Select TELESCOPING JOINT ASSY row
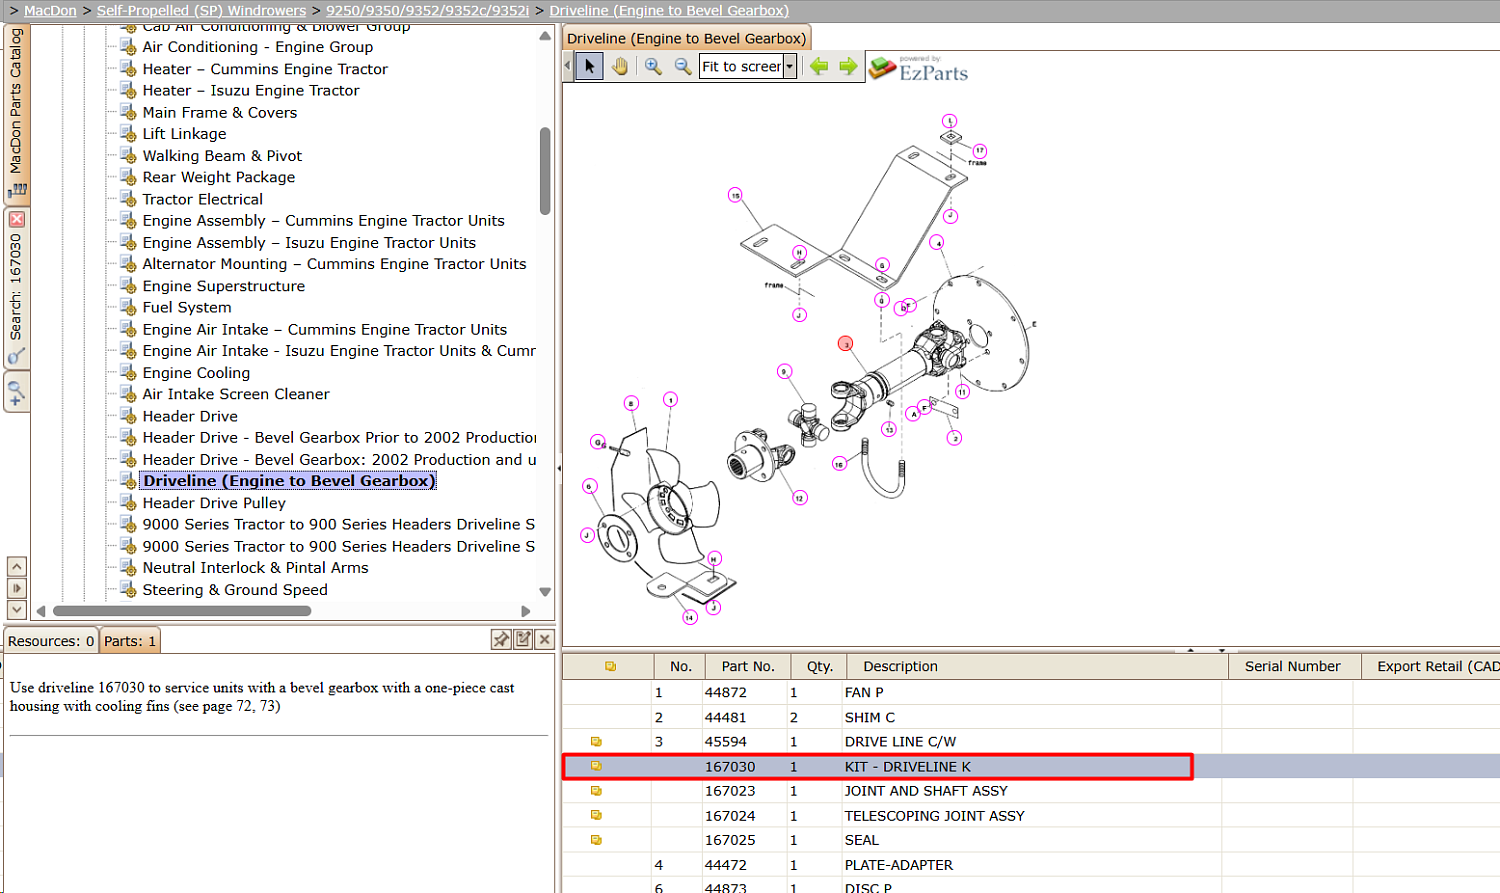1500x893 pixels. tap(1031, 816)
